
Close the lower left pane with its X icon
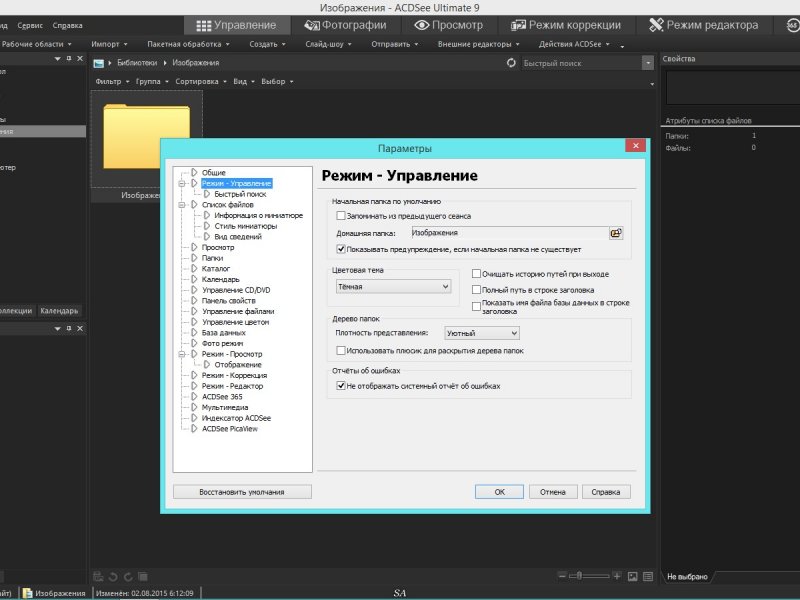[x=80, y=329]
